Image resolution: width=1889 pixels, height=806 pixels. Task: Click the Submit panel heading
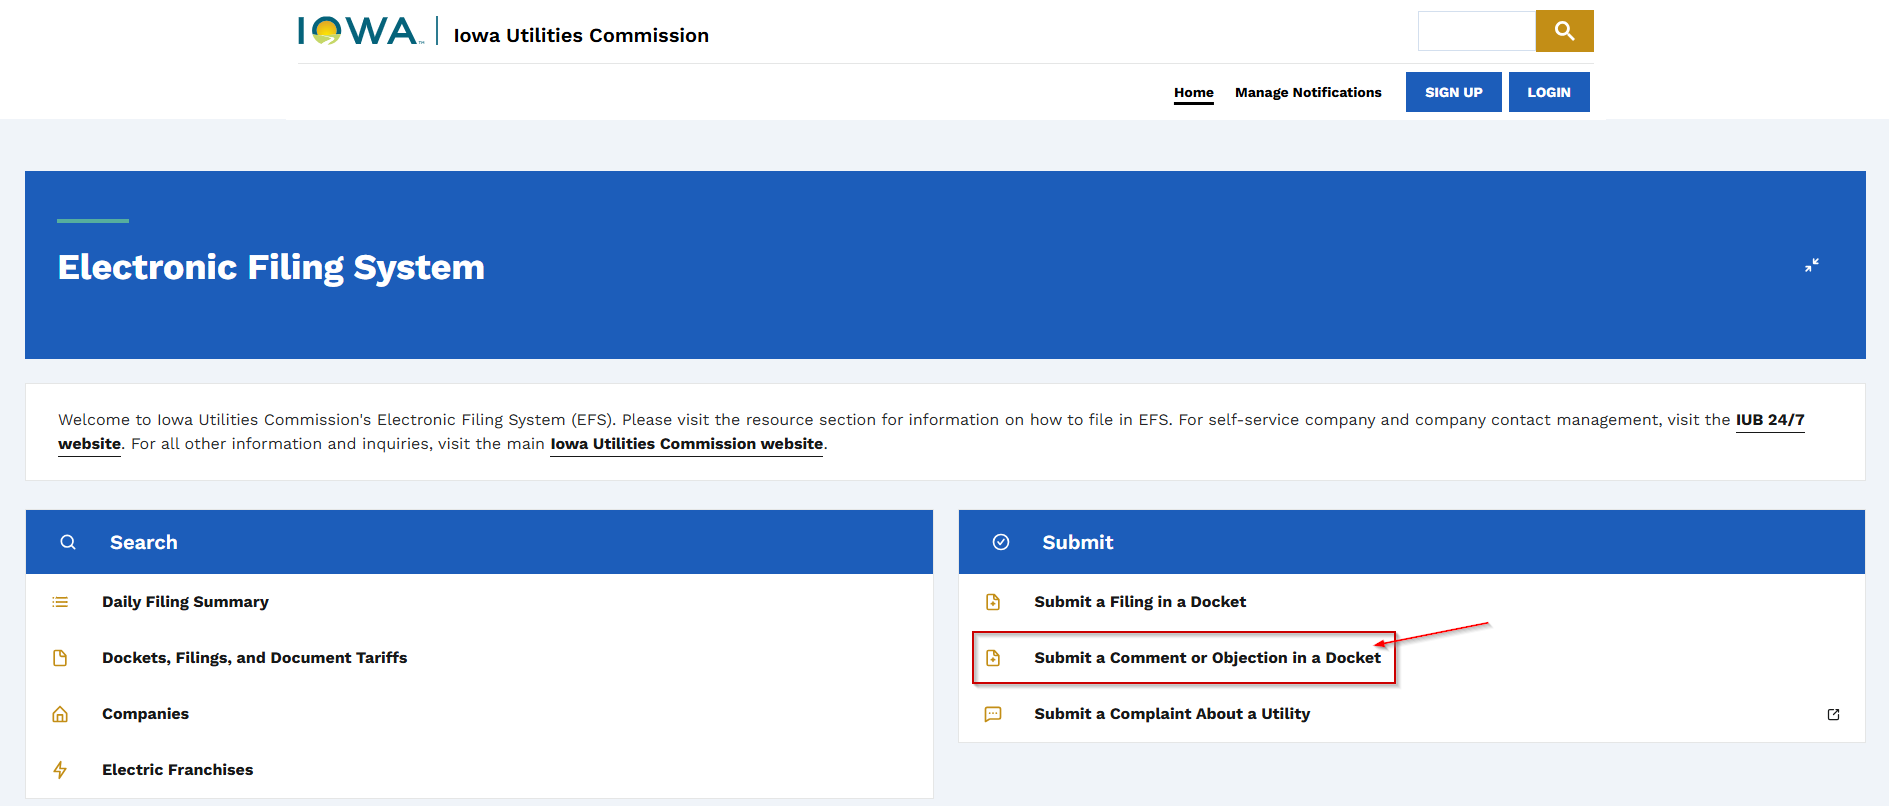coord(1078,542)
